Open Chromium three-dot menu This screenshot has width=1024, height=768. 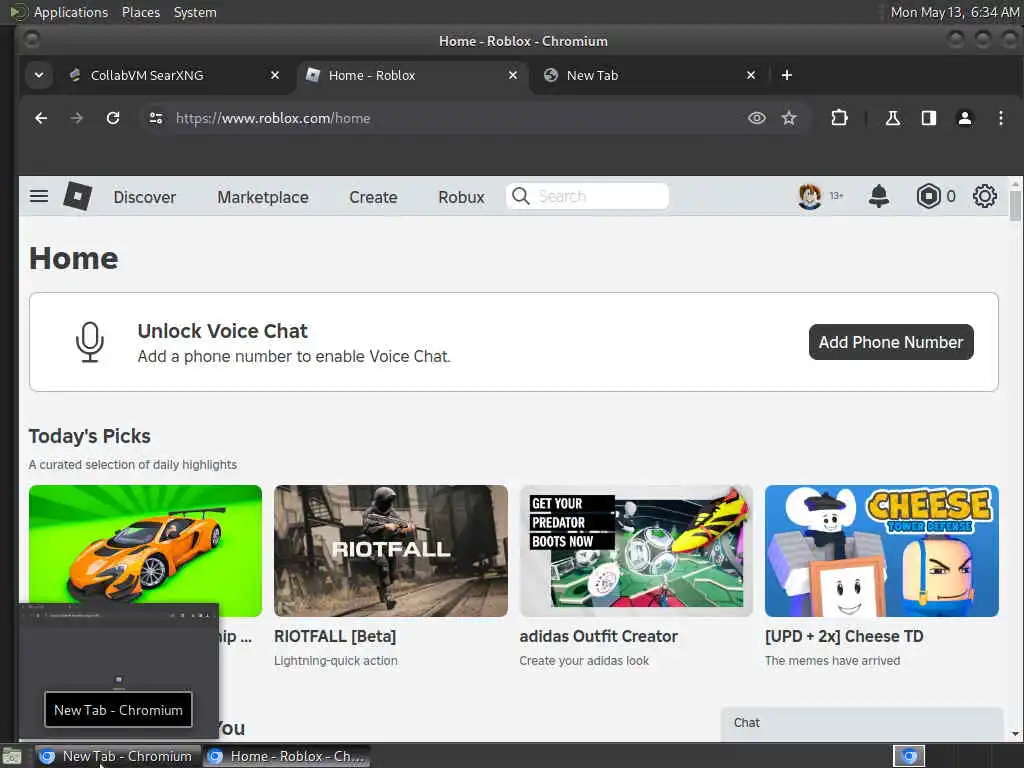click(1000, 118)
